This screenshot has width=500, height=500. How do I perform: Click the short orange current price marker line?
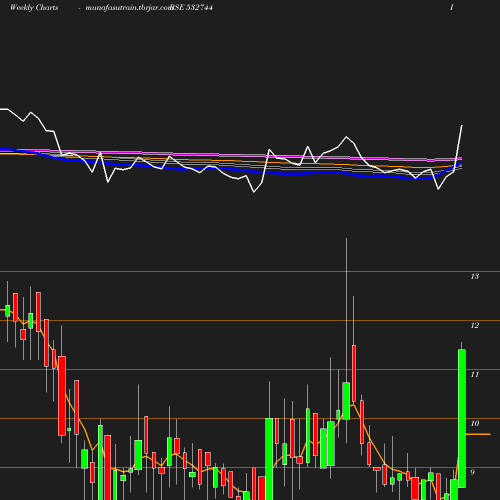(x=478, y=434)
